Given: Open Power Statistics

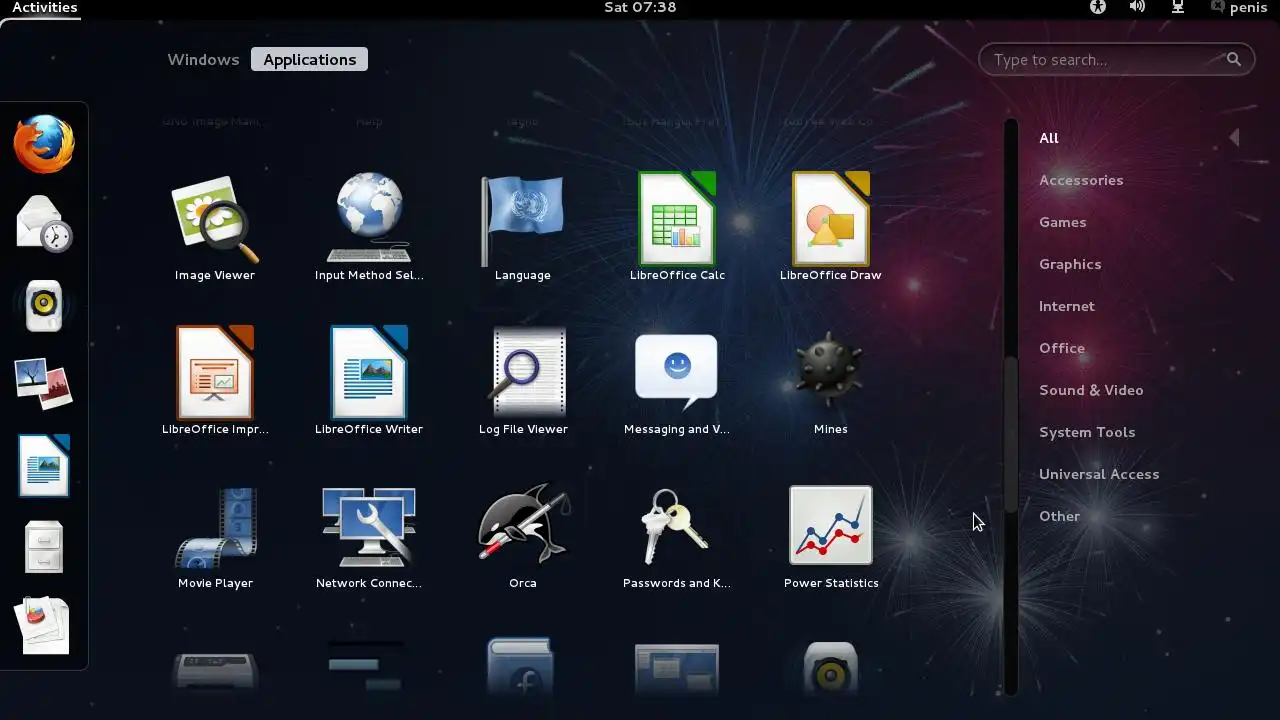Looking at the screenshot, I should pyautogui.click(x=831, y=536).
